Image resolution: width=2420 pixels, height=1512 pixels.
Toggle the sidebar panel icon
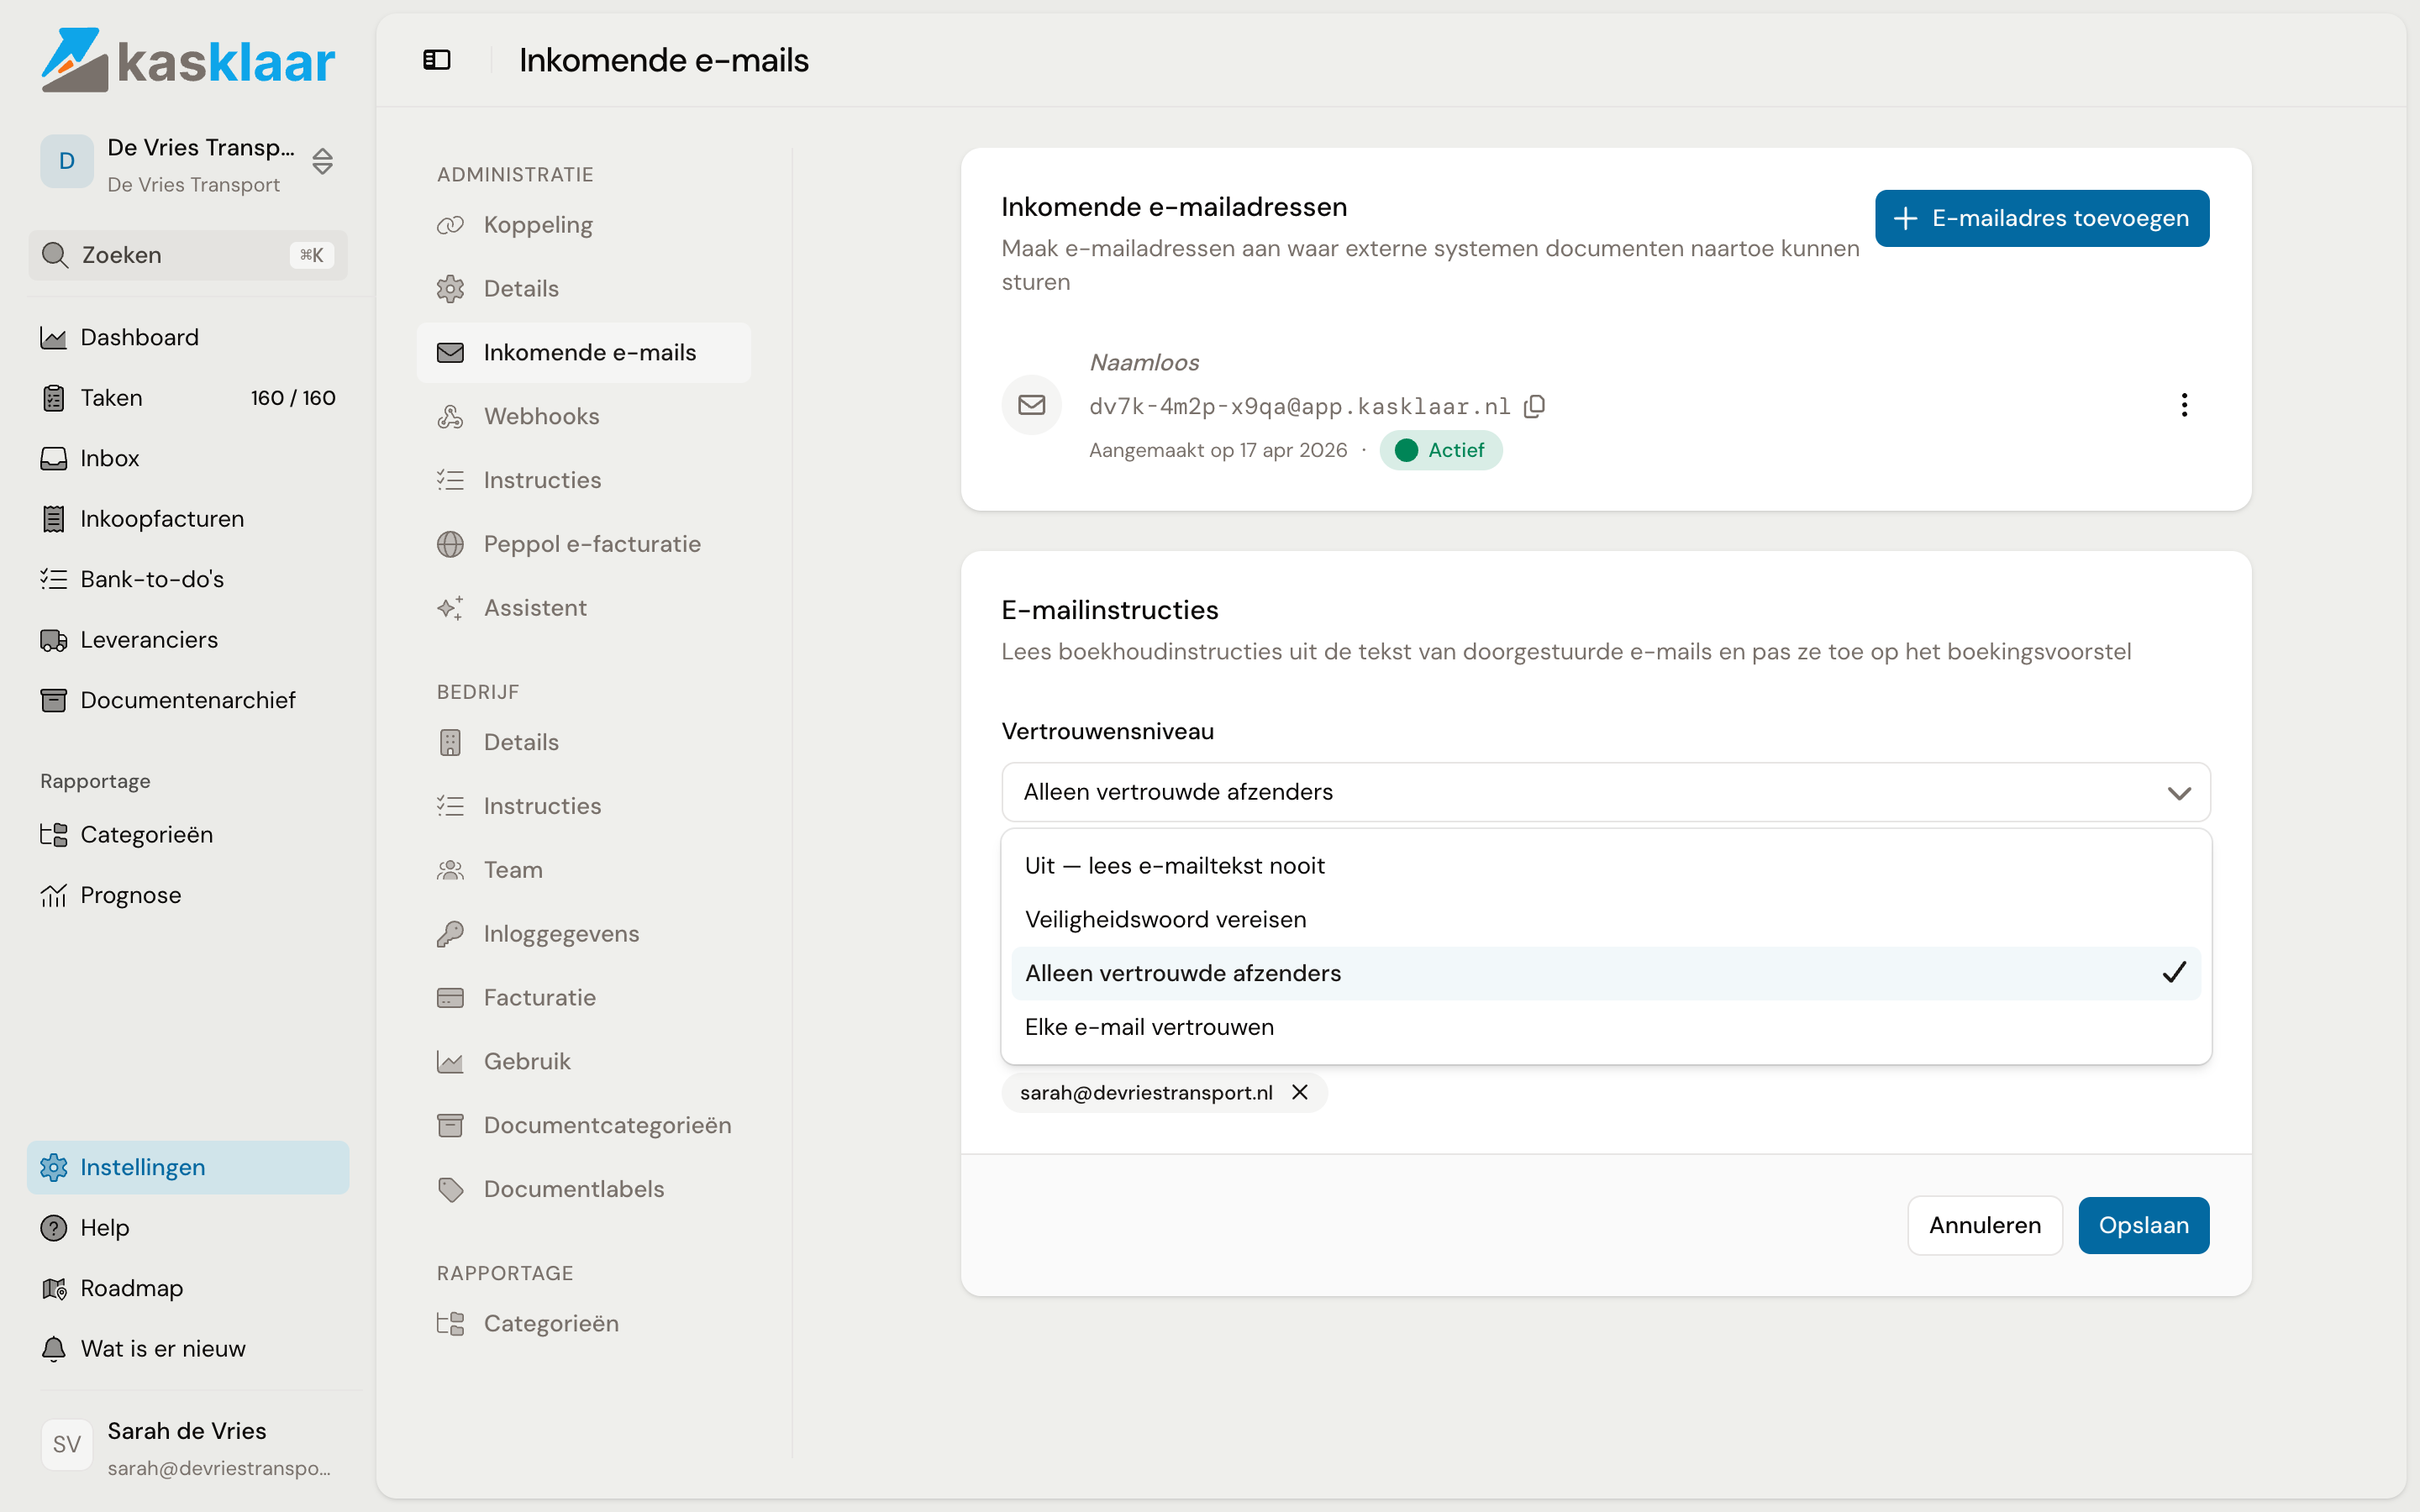(x=437, y=60)
